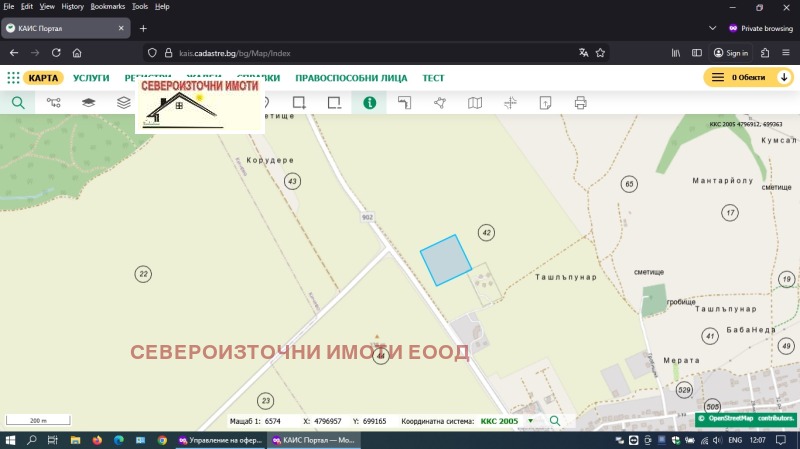
Task: Print the map with printer icon
Action: pos(581,103)
